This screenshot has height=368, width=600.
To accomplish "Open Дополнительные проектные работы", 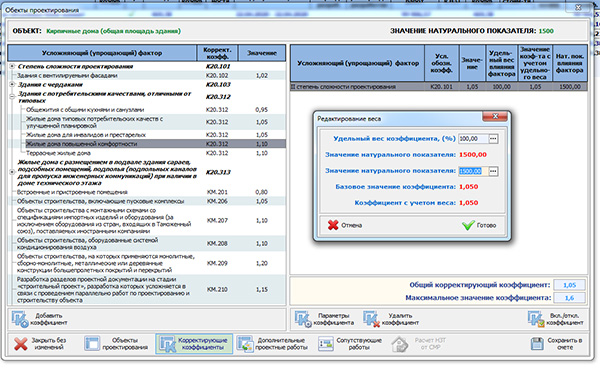I will point(272,344).
